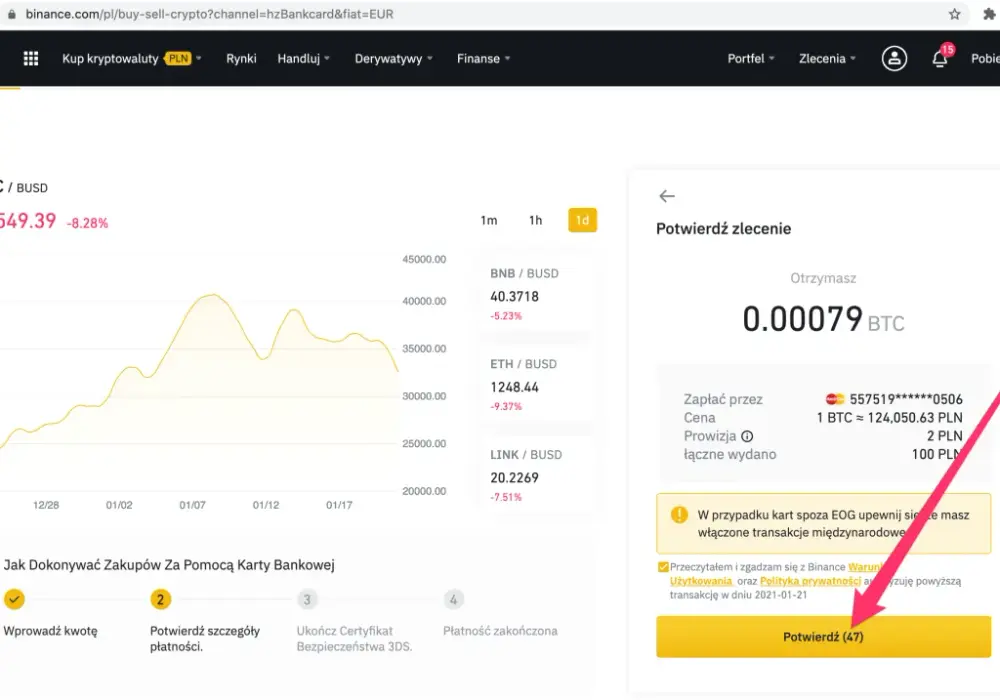Open the Użytkowania terms link

tap(700, 581)
